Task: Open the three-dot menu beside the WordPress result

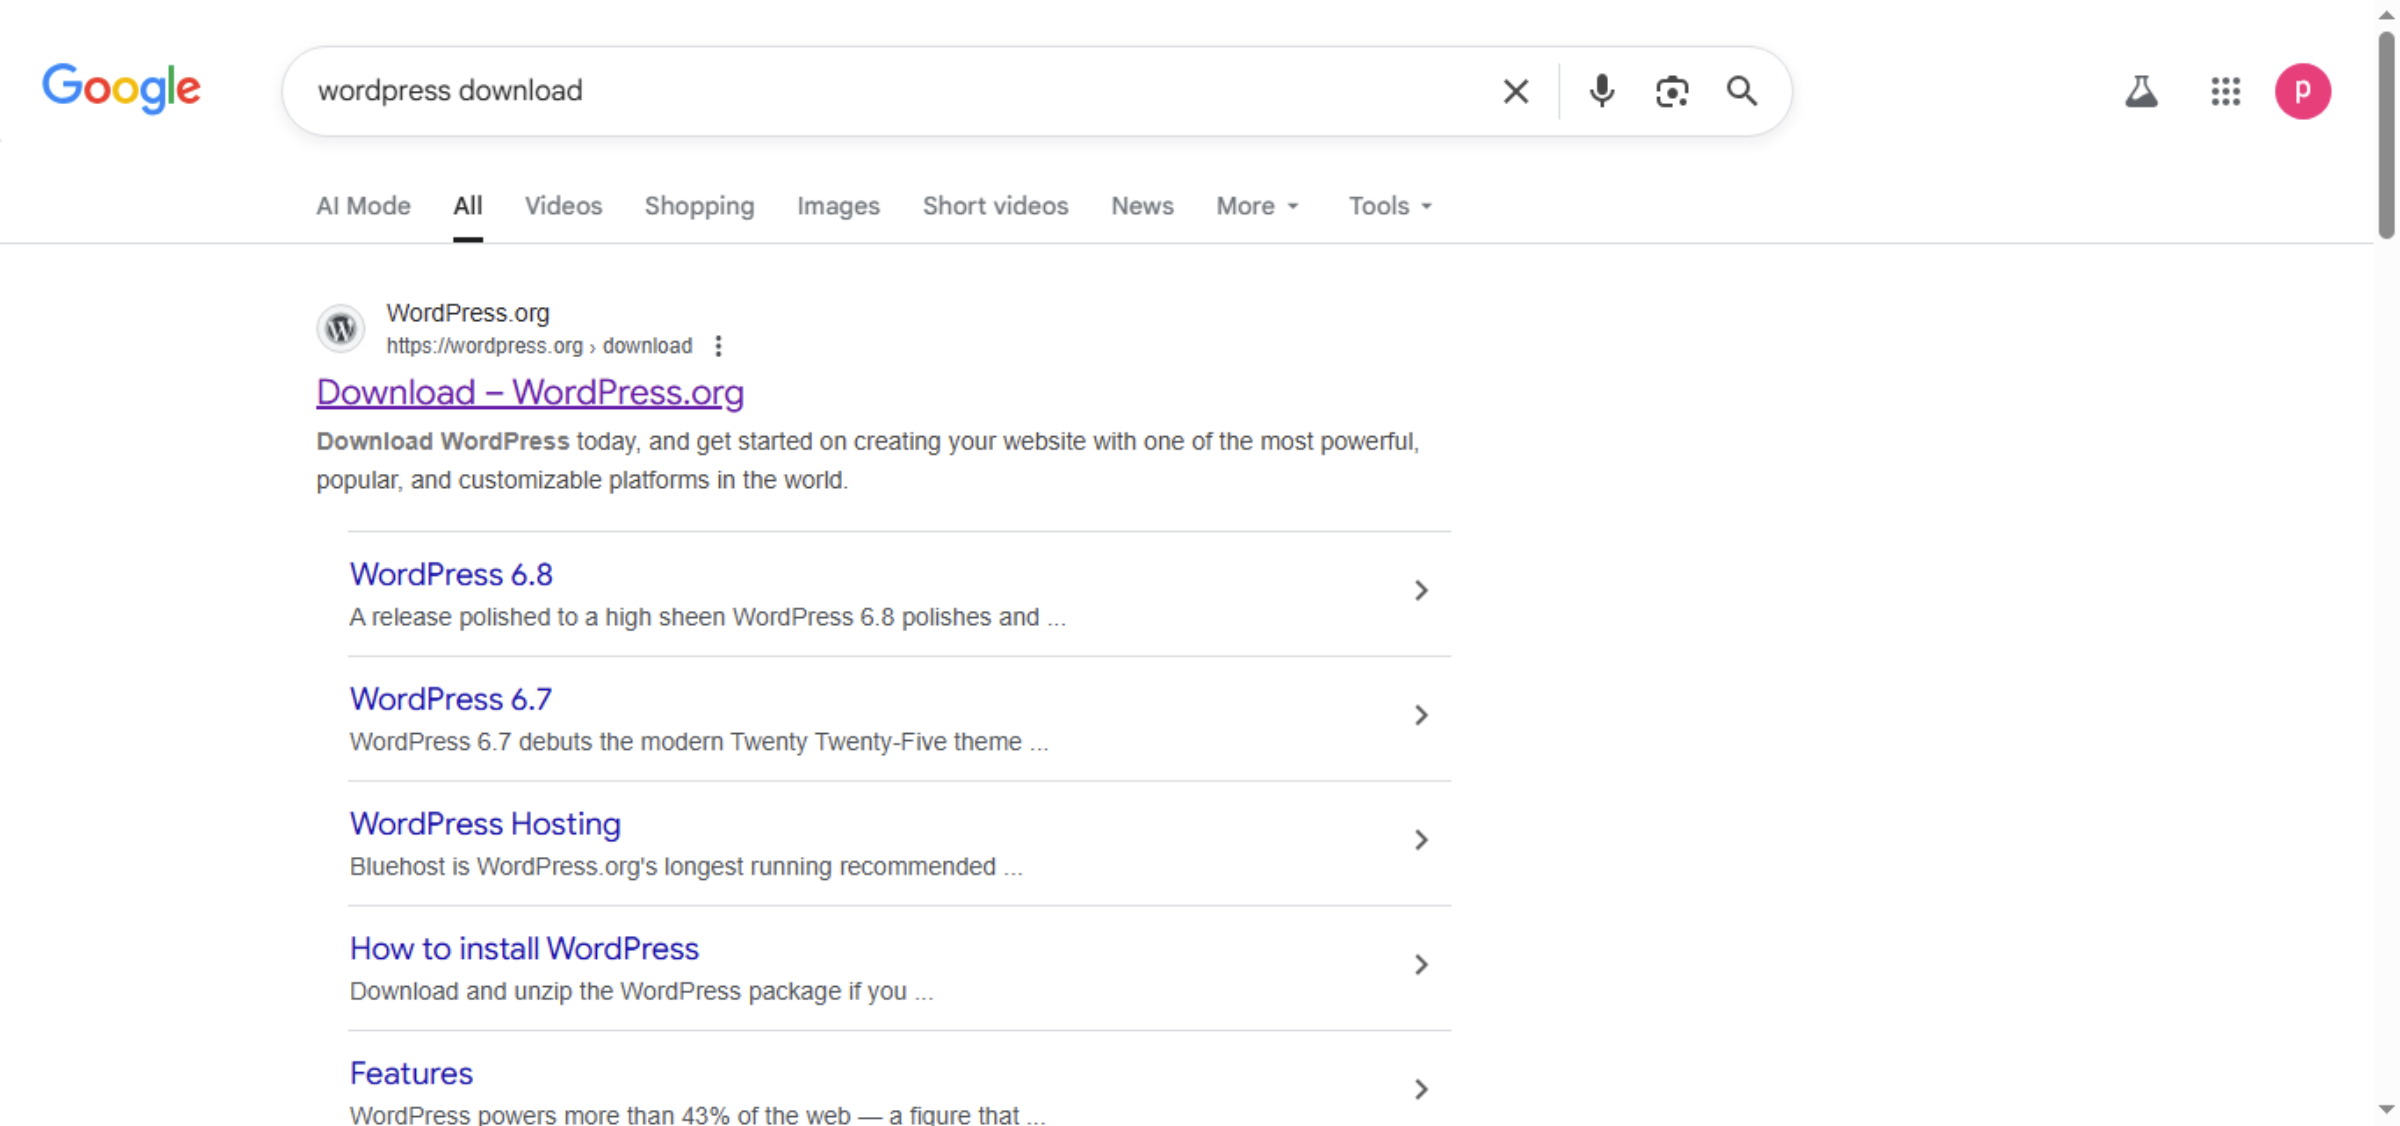Action: (719, 346)
